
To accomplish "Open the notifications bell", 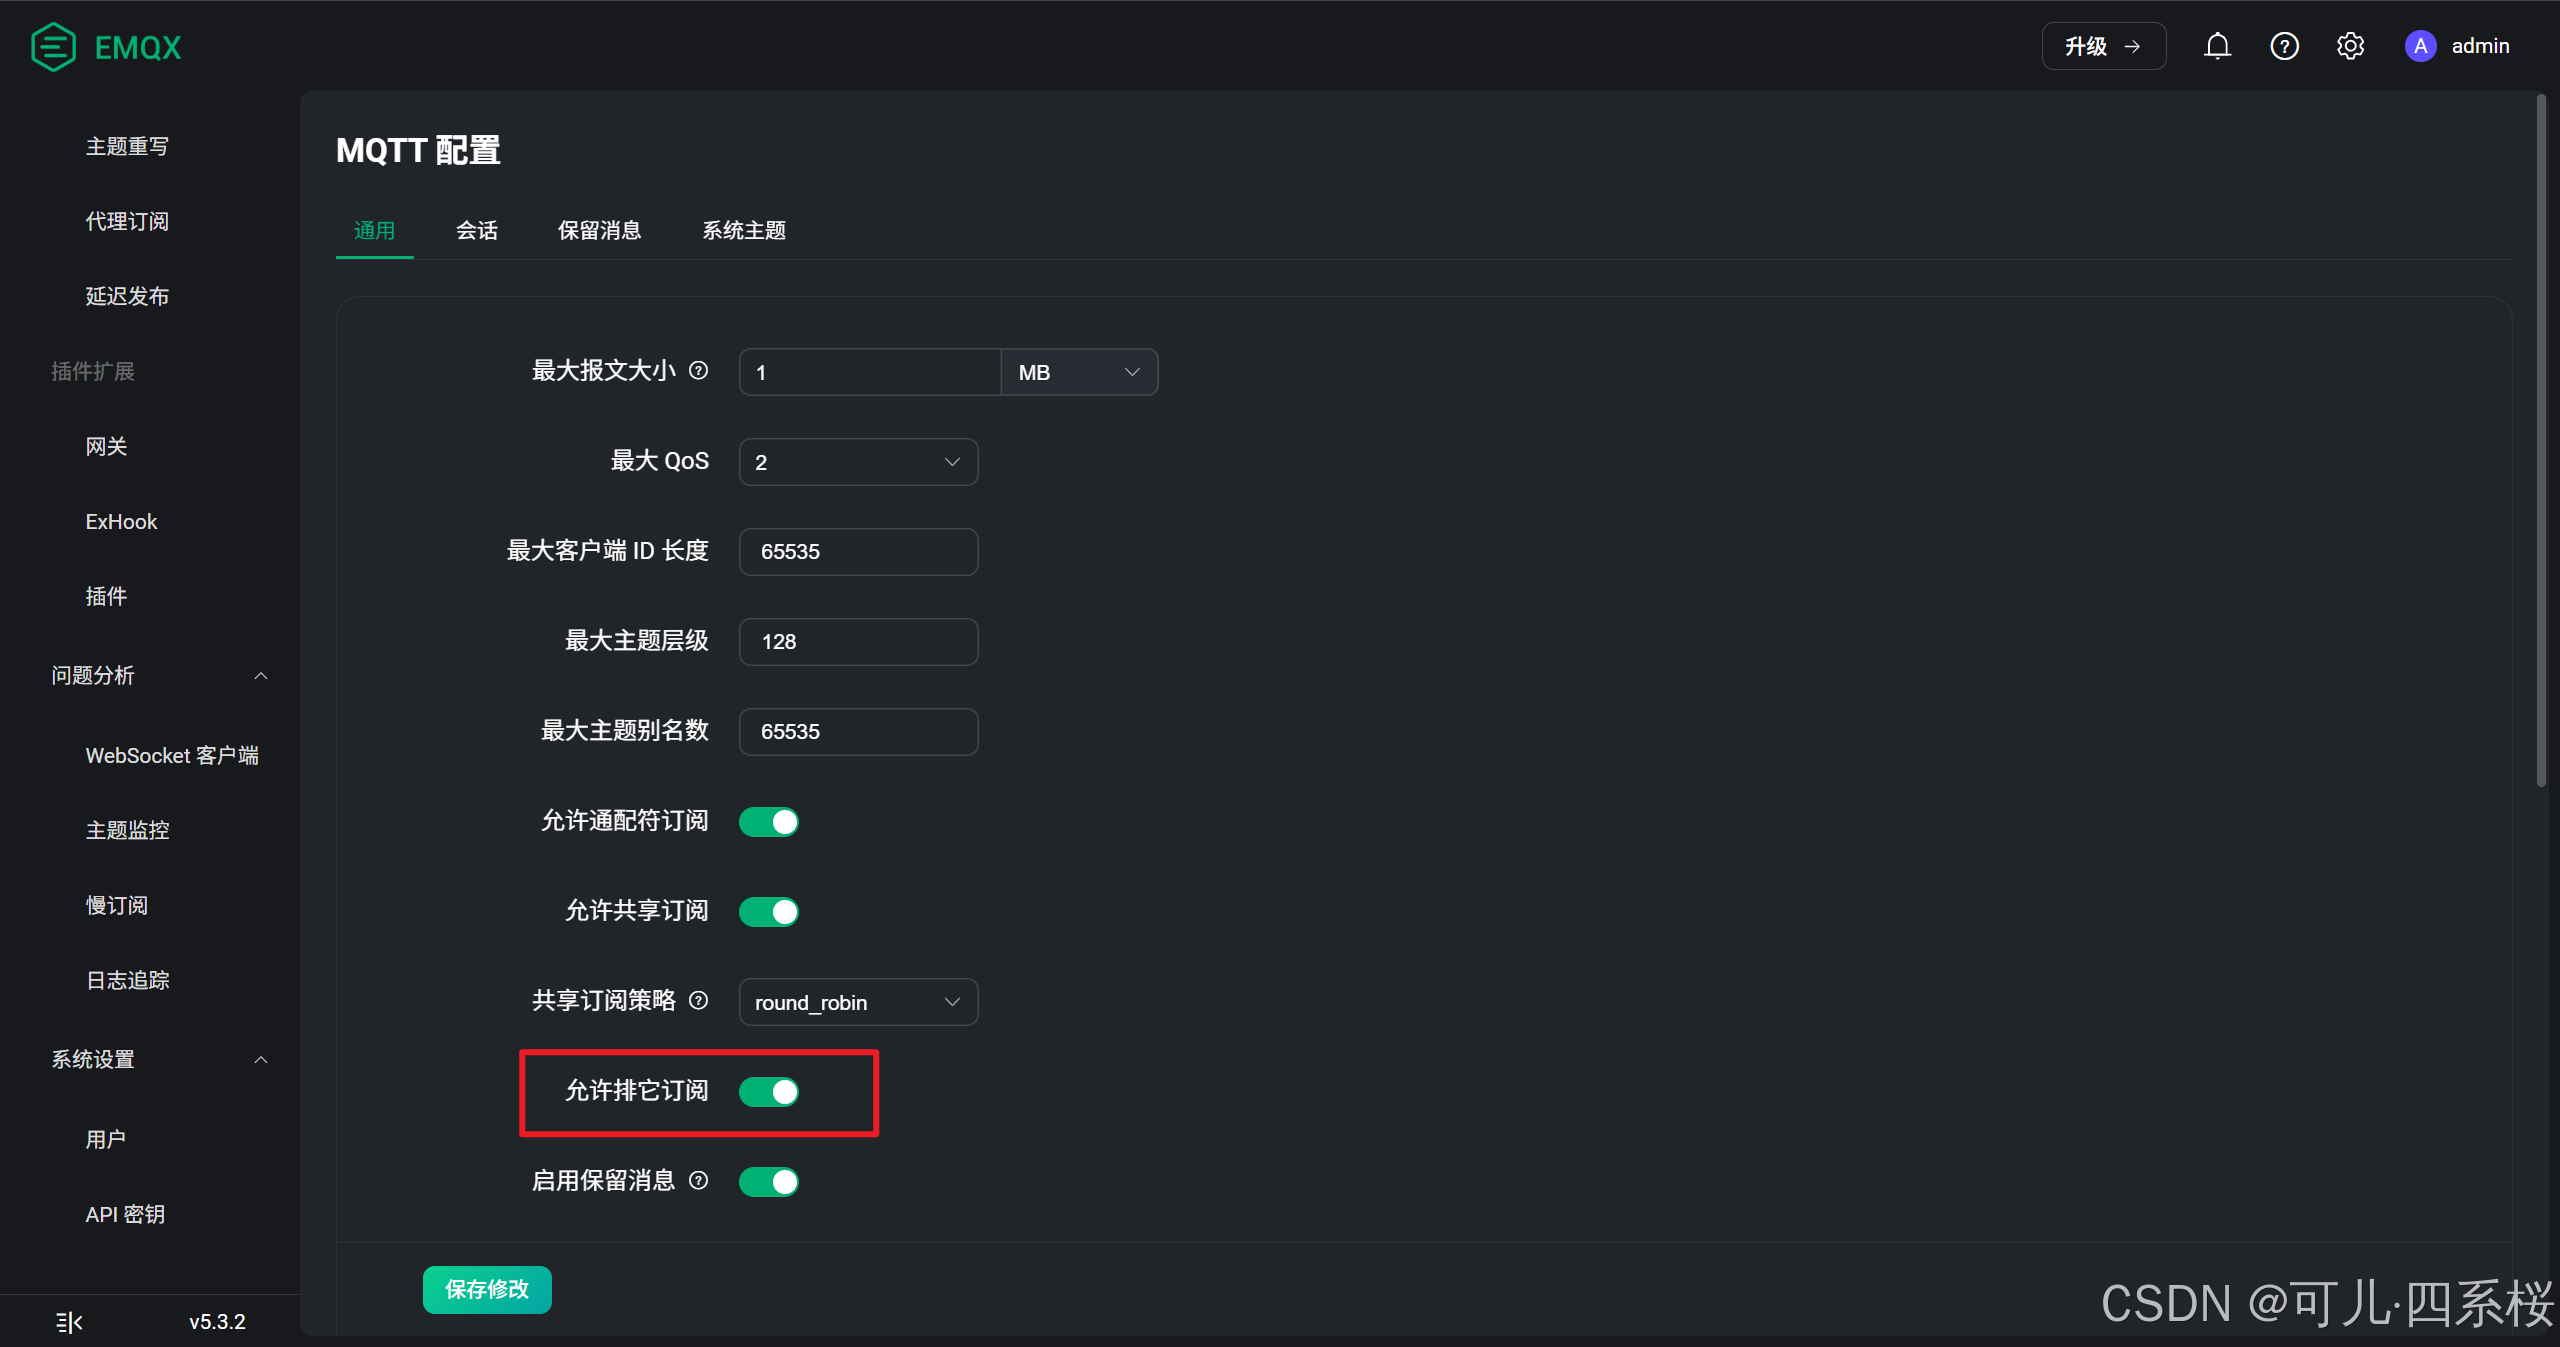I will coord(2217,46).
